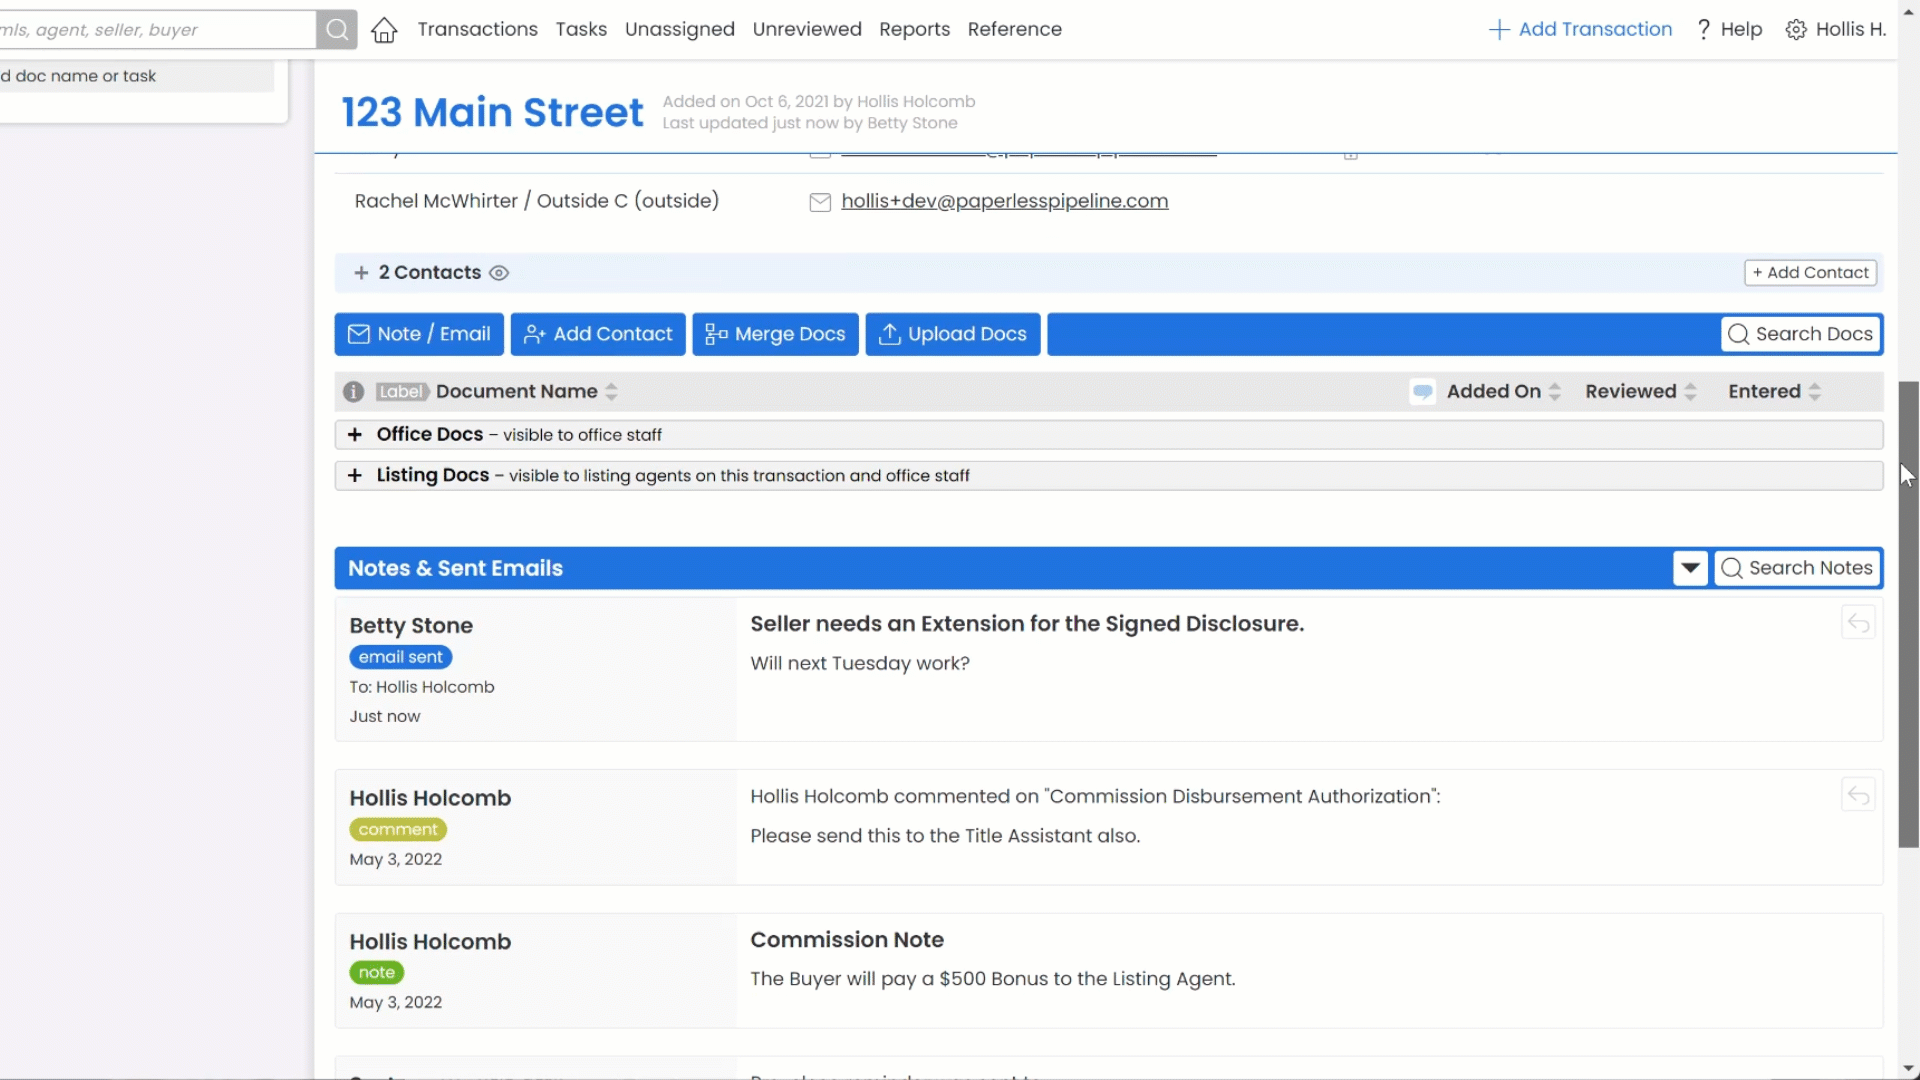Open the Notes & Sent Emails dropdown arrow
Screen dimensions: 1920x1080
coord(1690,568)
